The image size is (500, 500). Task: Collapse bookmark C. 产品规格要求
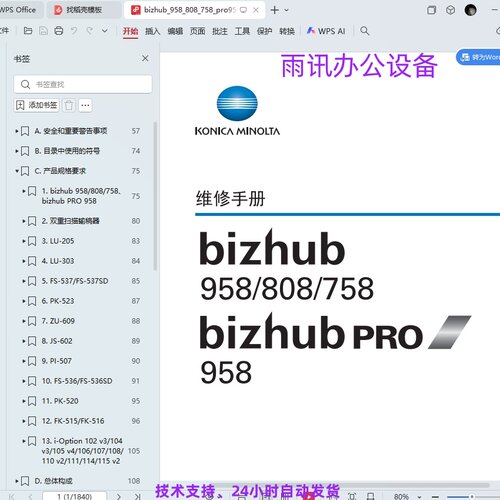point(17,171)
